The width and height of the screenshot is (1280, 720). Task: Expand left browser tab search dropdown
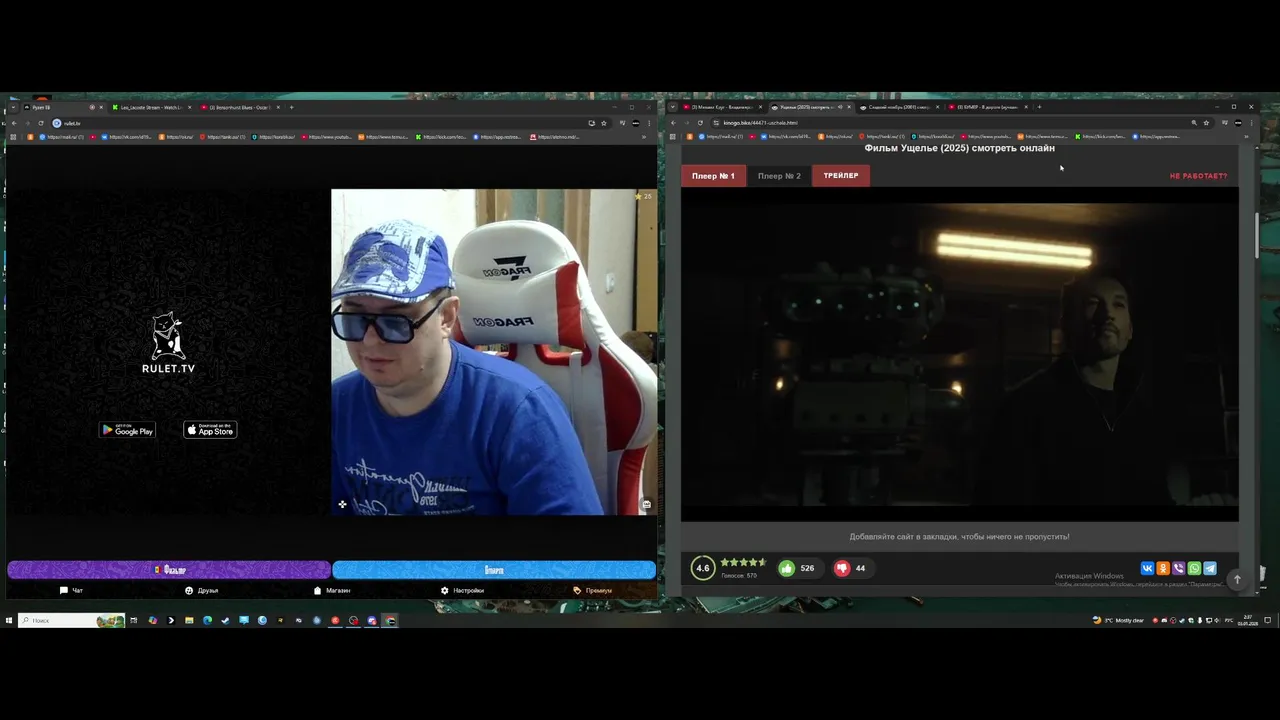12,107
